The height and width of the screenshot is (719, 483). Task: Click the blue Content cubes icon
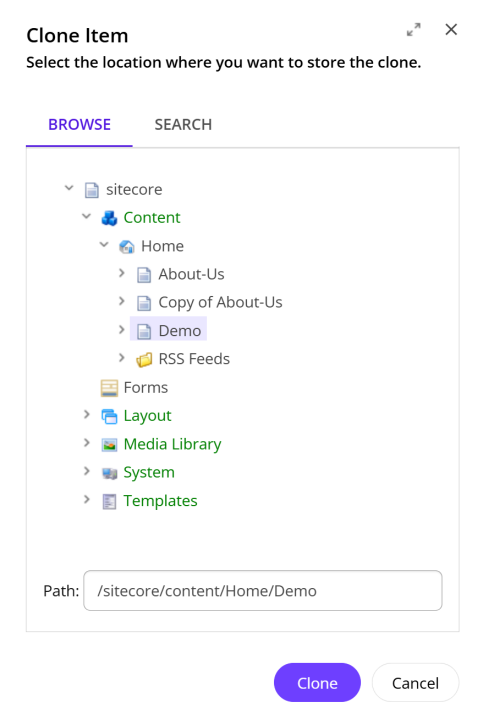[109, 218]
